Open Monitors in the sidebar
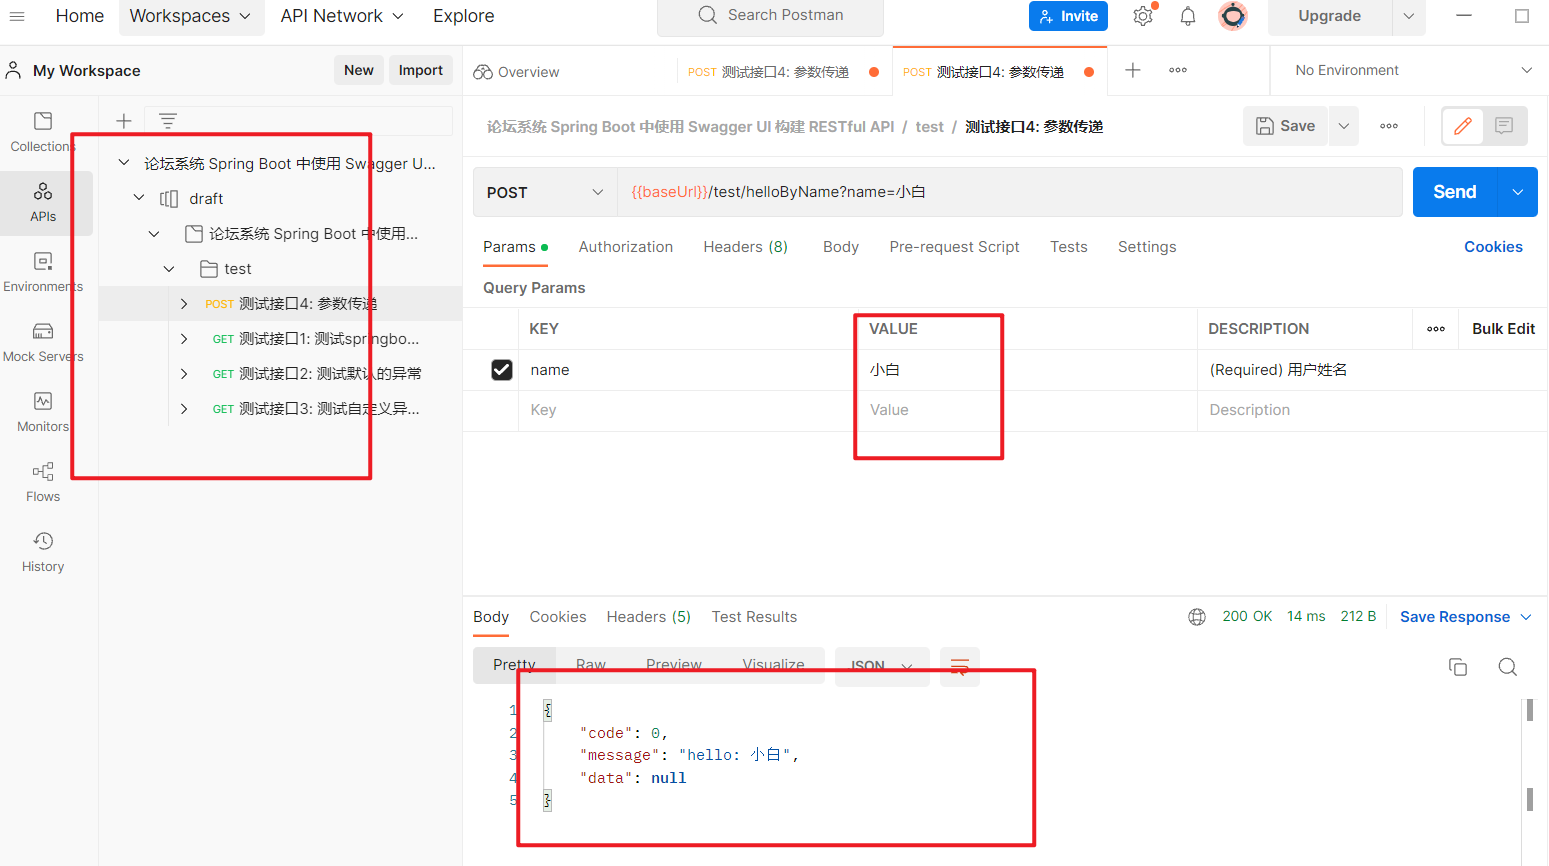Screen dimensions: 1549x866 (43, 412)
